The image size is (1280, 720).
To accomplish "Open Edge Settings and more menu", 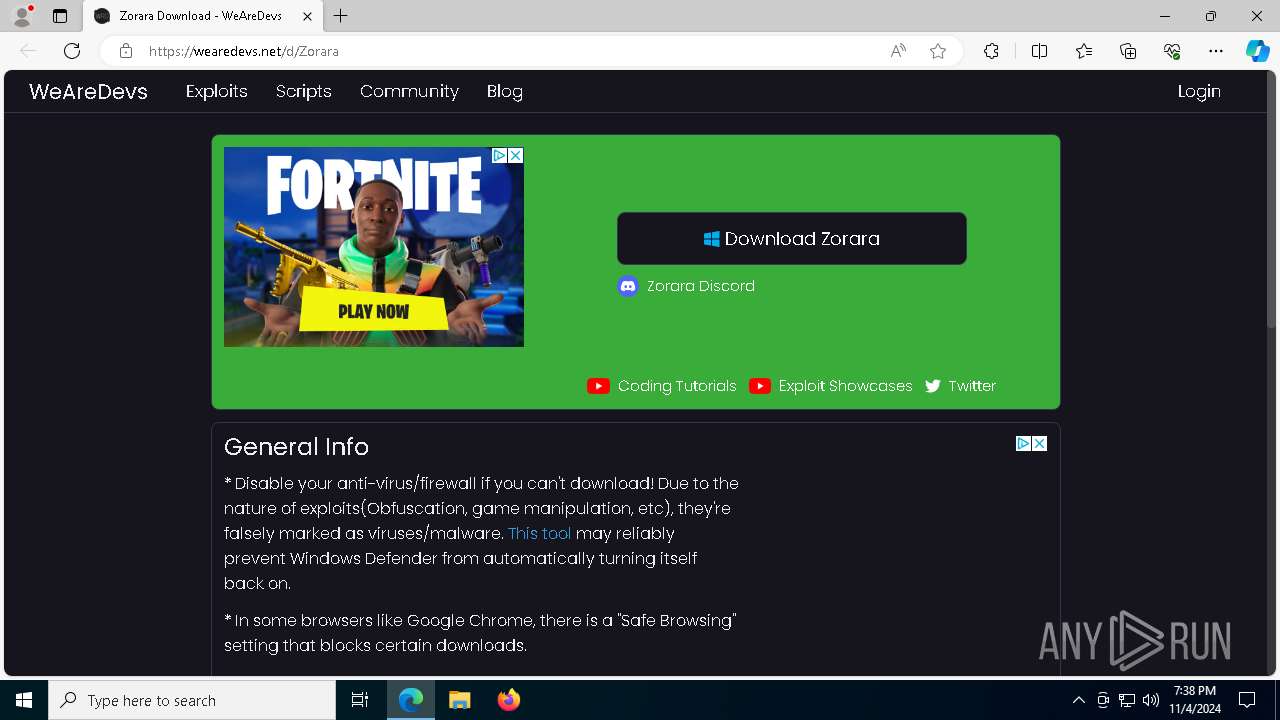I will pos(1216,51).
